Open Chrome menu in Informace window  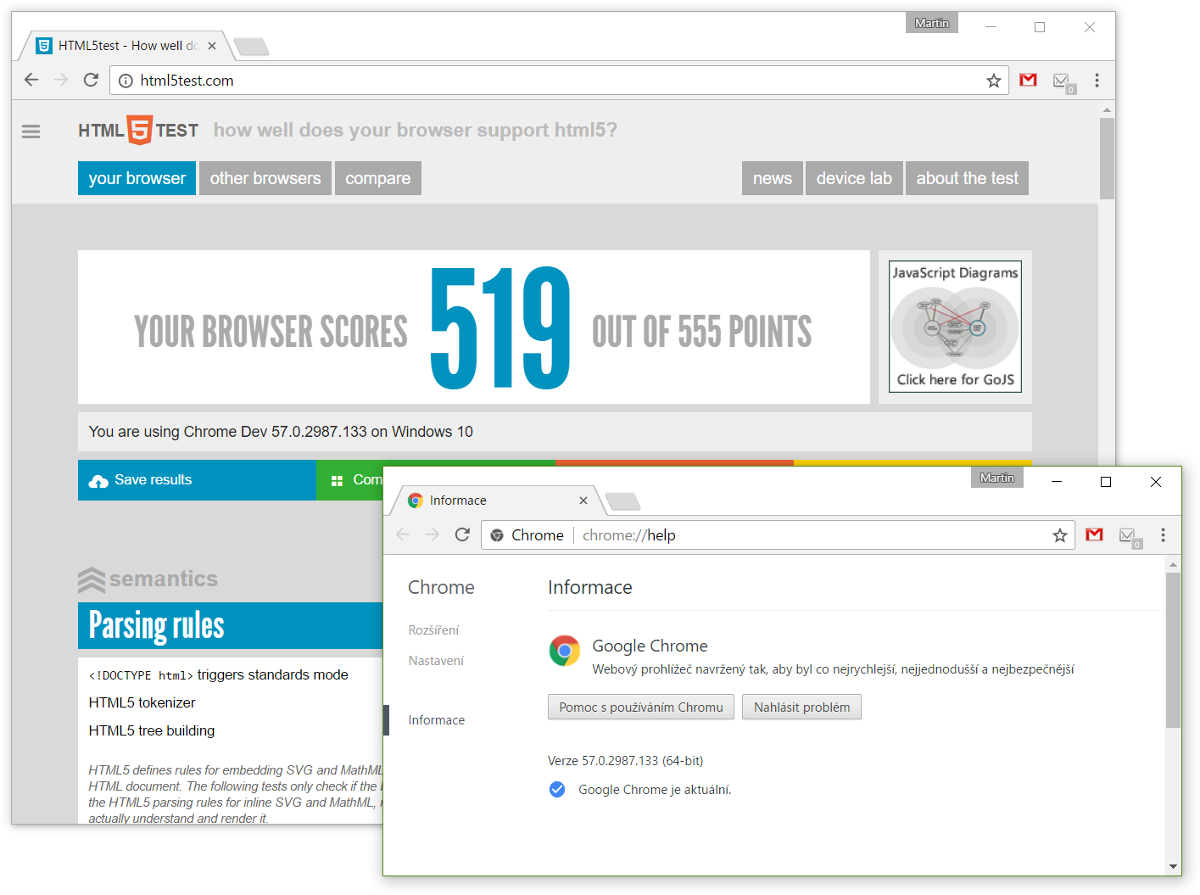point(1163,535)
